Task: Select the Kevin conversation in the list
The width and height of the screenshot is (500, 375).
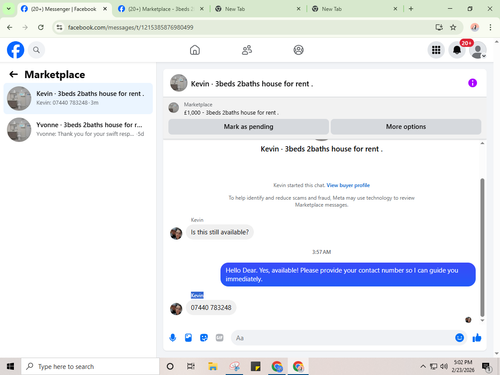Action: (x=78, y=98)
